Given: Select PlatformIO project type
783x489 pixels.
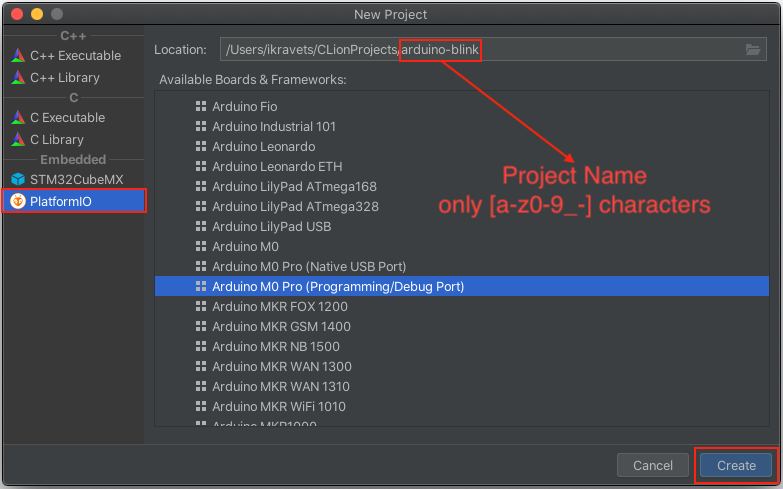Looking at the screenshot, I should click(x=74, y=201).
